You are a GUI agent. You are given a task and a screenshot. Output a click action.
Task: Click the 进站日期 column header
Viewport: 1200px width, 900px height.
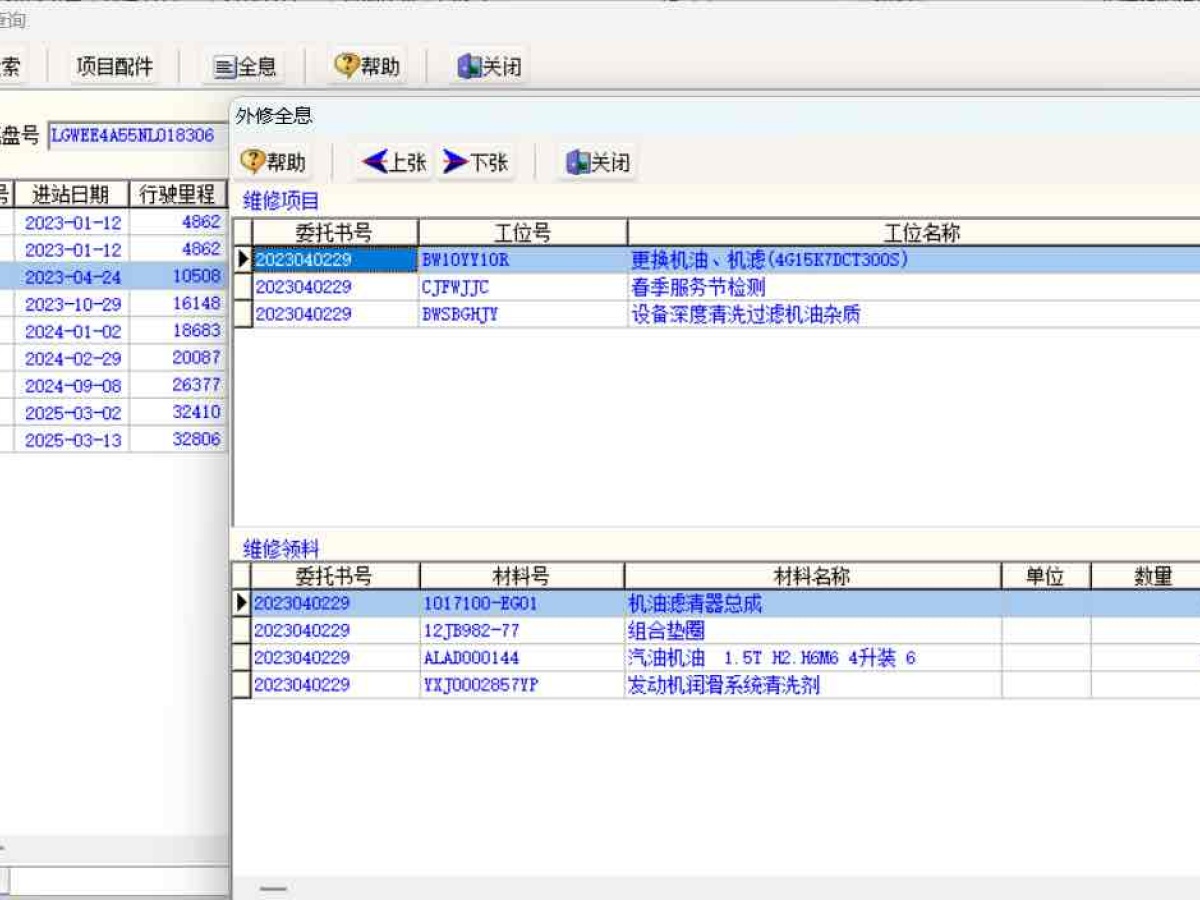pos(71,194)
